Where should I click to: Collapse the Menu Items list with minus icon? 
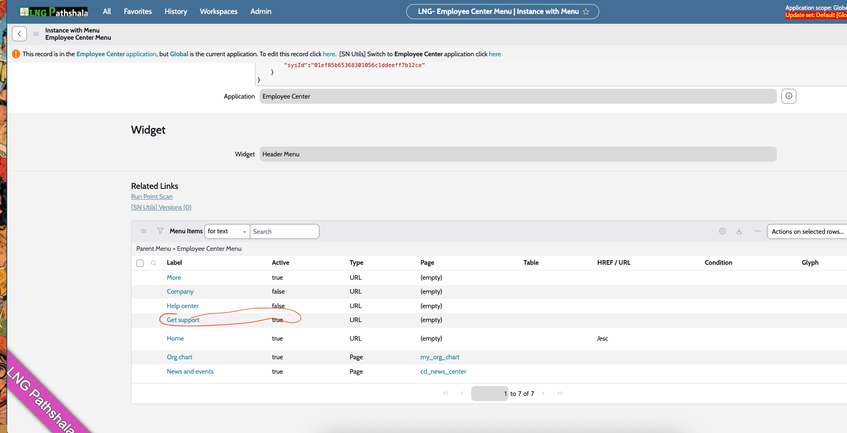click(757, 231)
